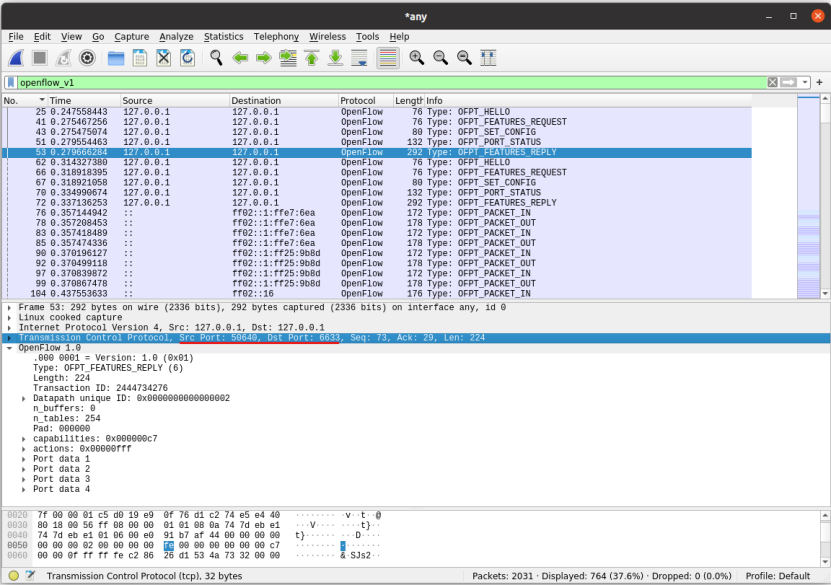The width and height of the screenshot is (831, 585).
Task: Toggle auto-scroll to last packet
Action: click(360, 58)
